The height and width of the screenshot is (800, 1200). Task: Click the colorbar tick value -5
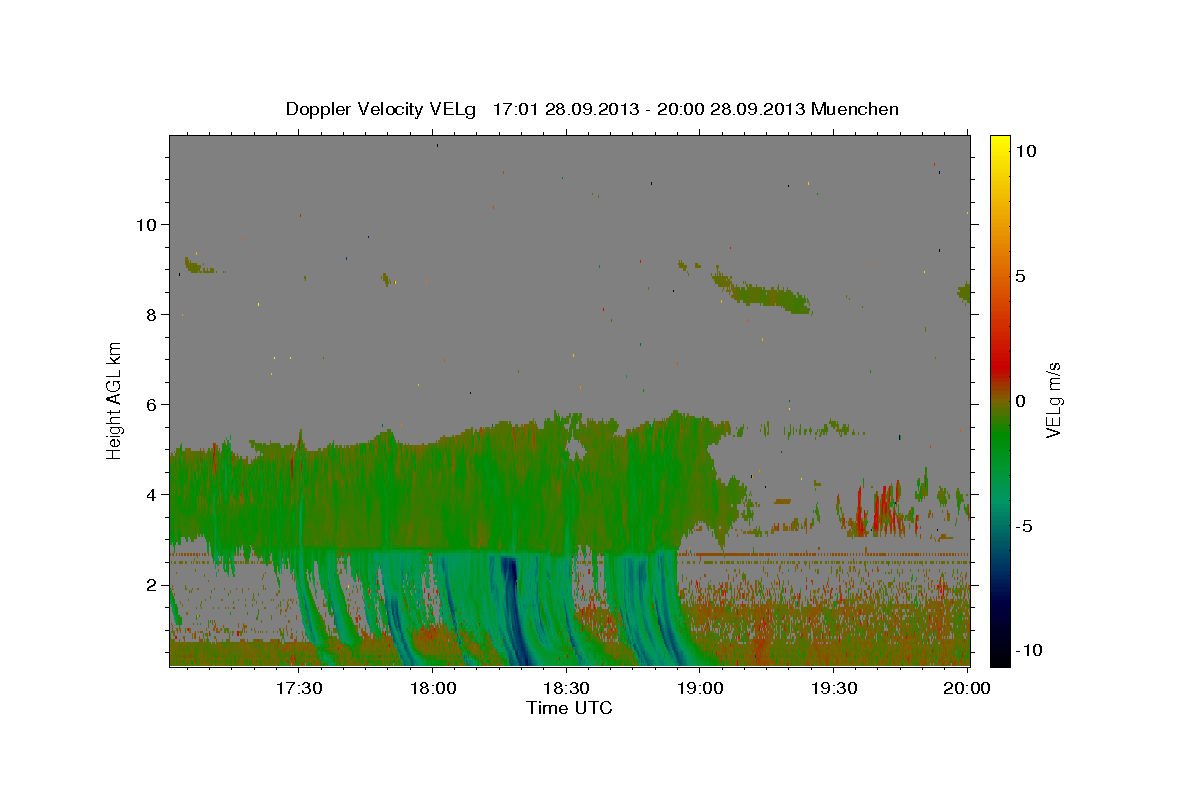(1024, 526)
